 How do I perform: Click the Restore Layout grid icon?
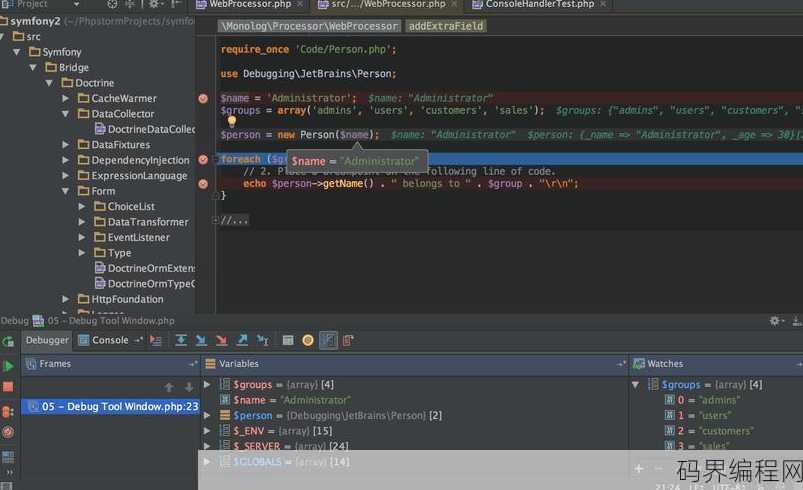pos(8,456)
